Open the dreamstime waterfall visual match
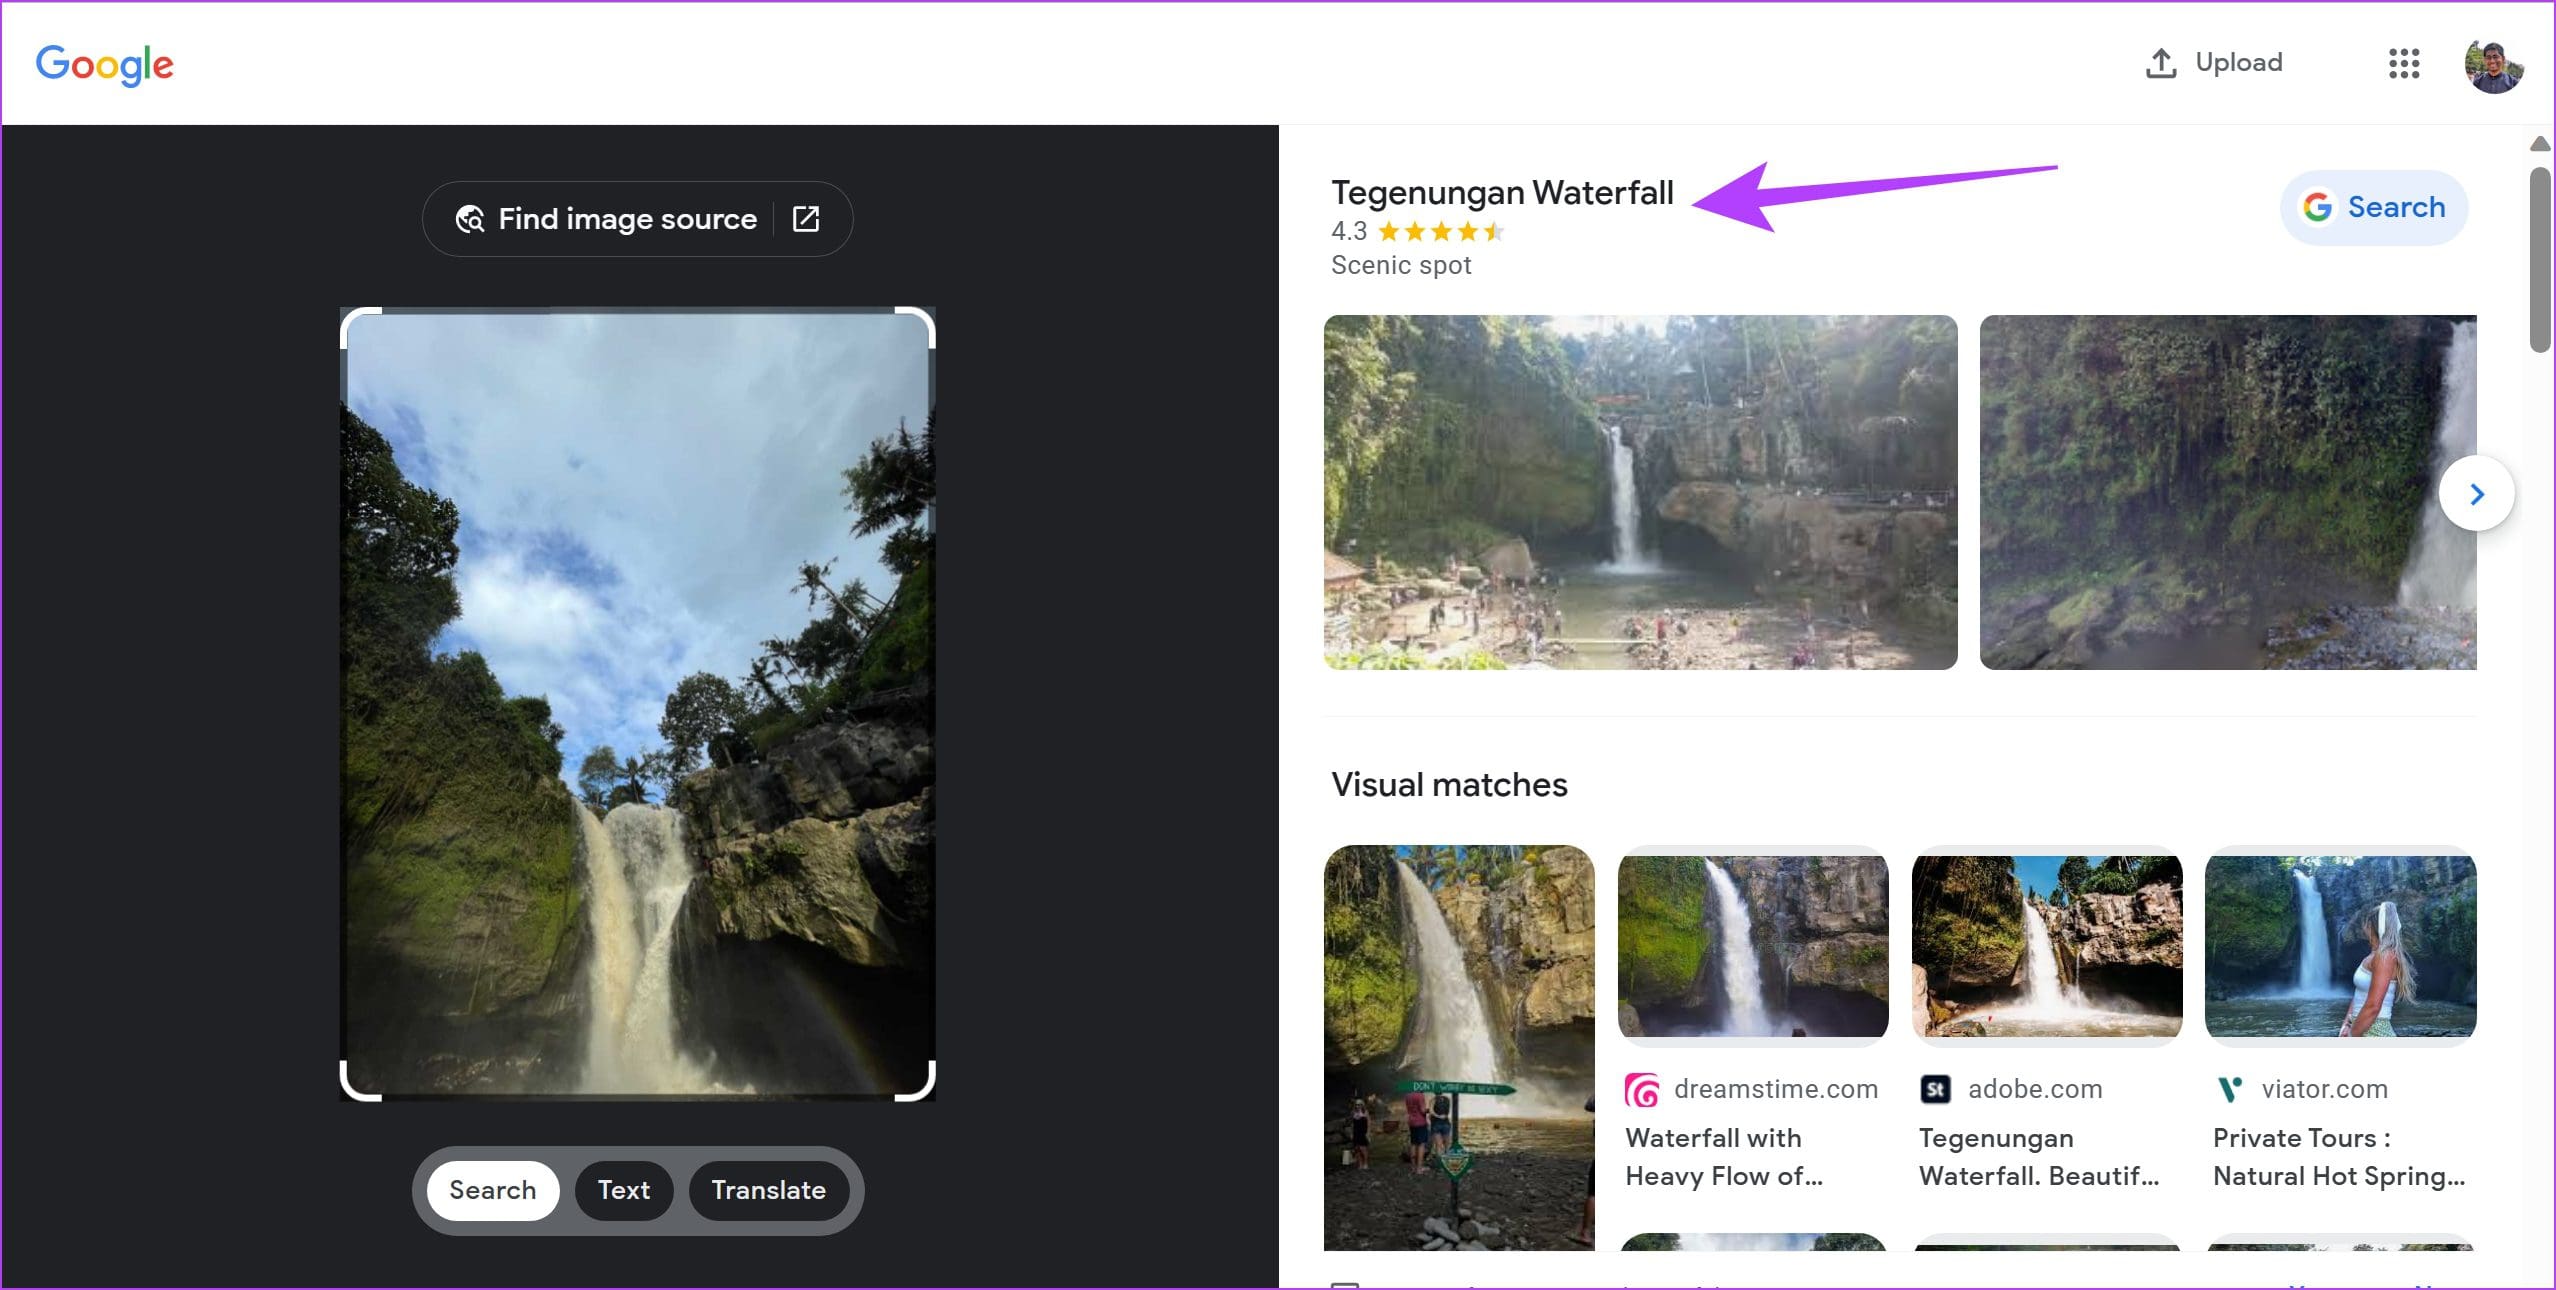The image size is (2556, 1290). point(1753,945)
